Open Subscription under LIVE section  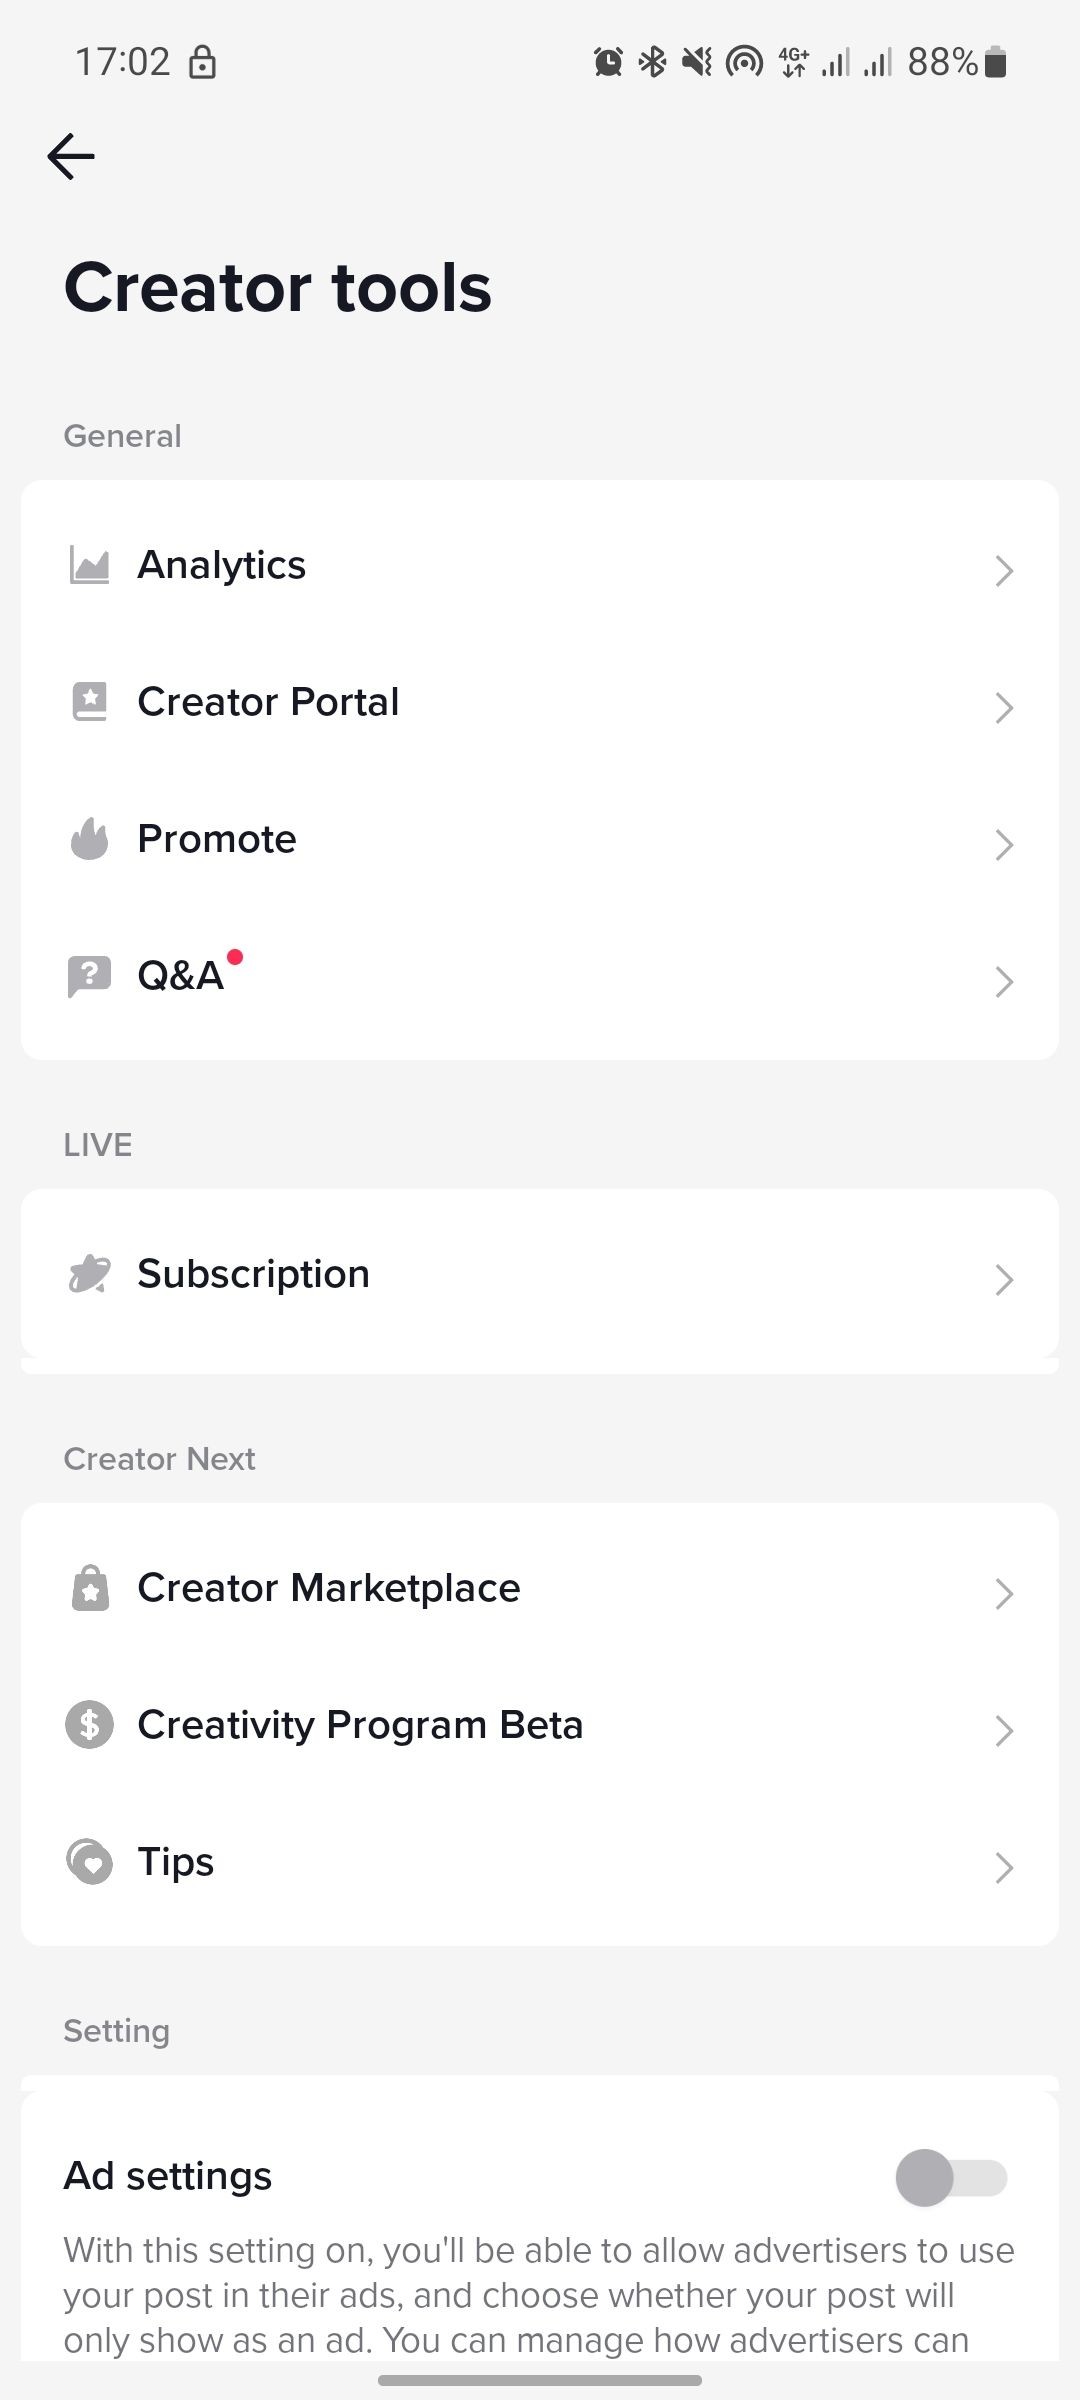click(540, 1275)
